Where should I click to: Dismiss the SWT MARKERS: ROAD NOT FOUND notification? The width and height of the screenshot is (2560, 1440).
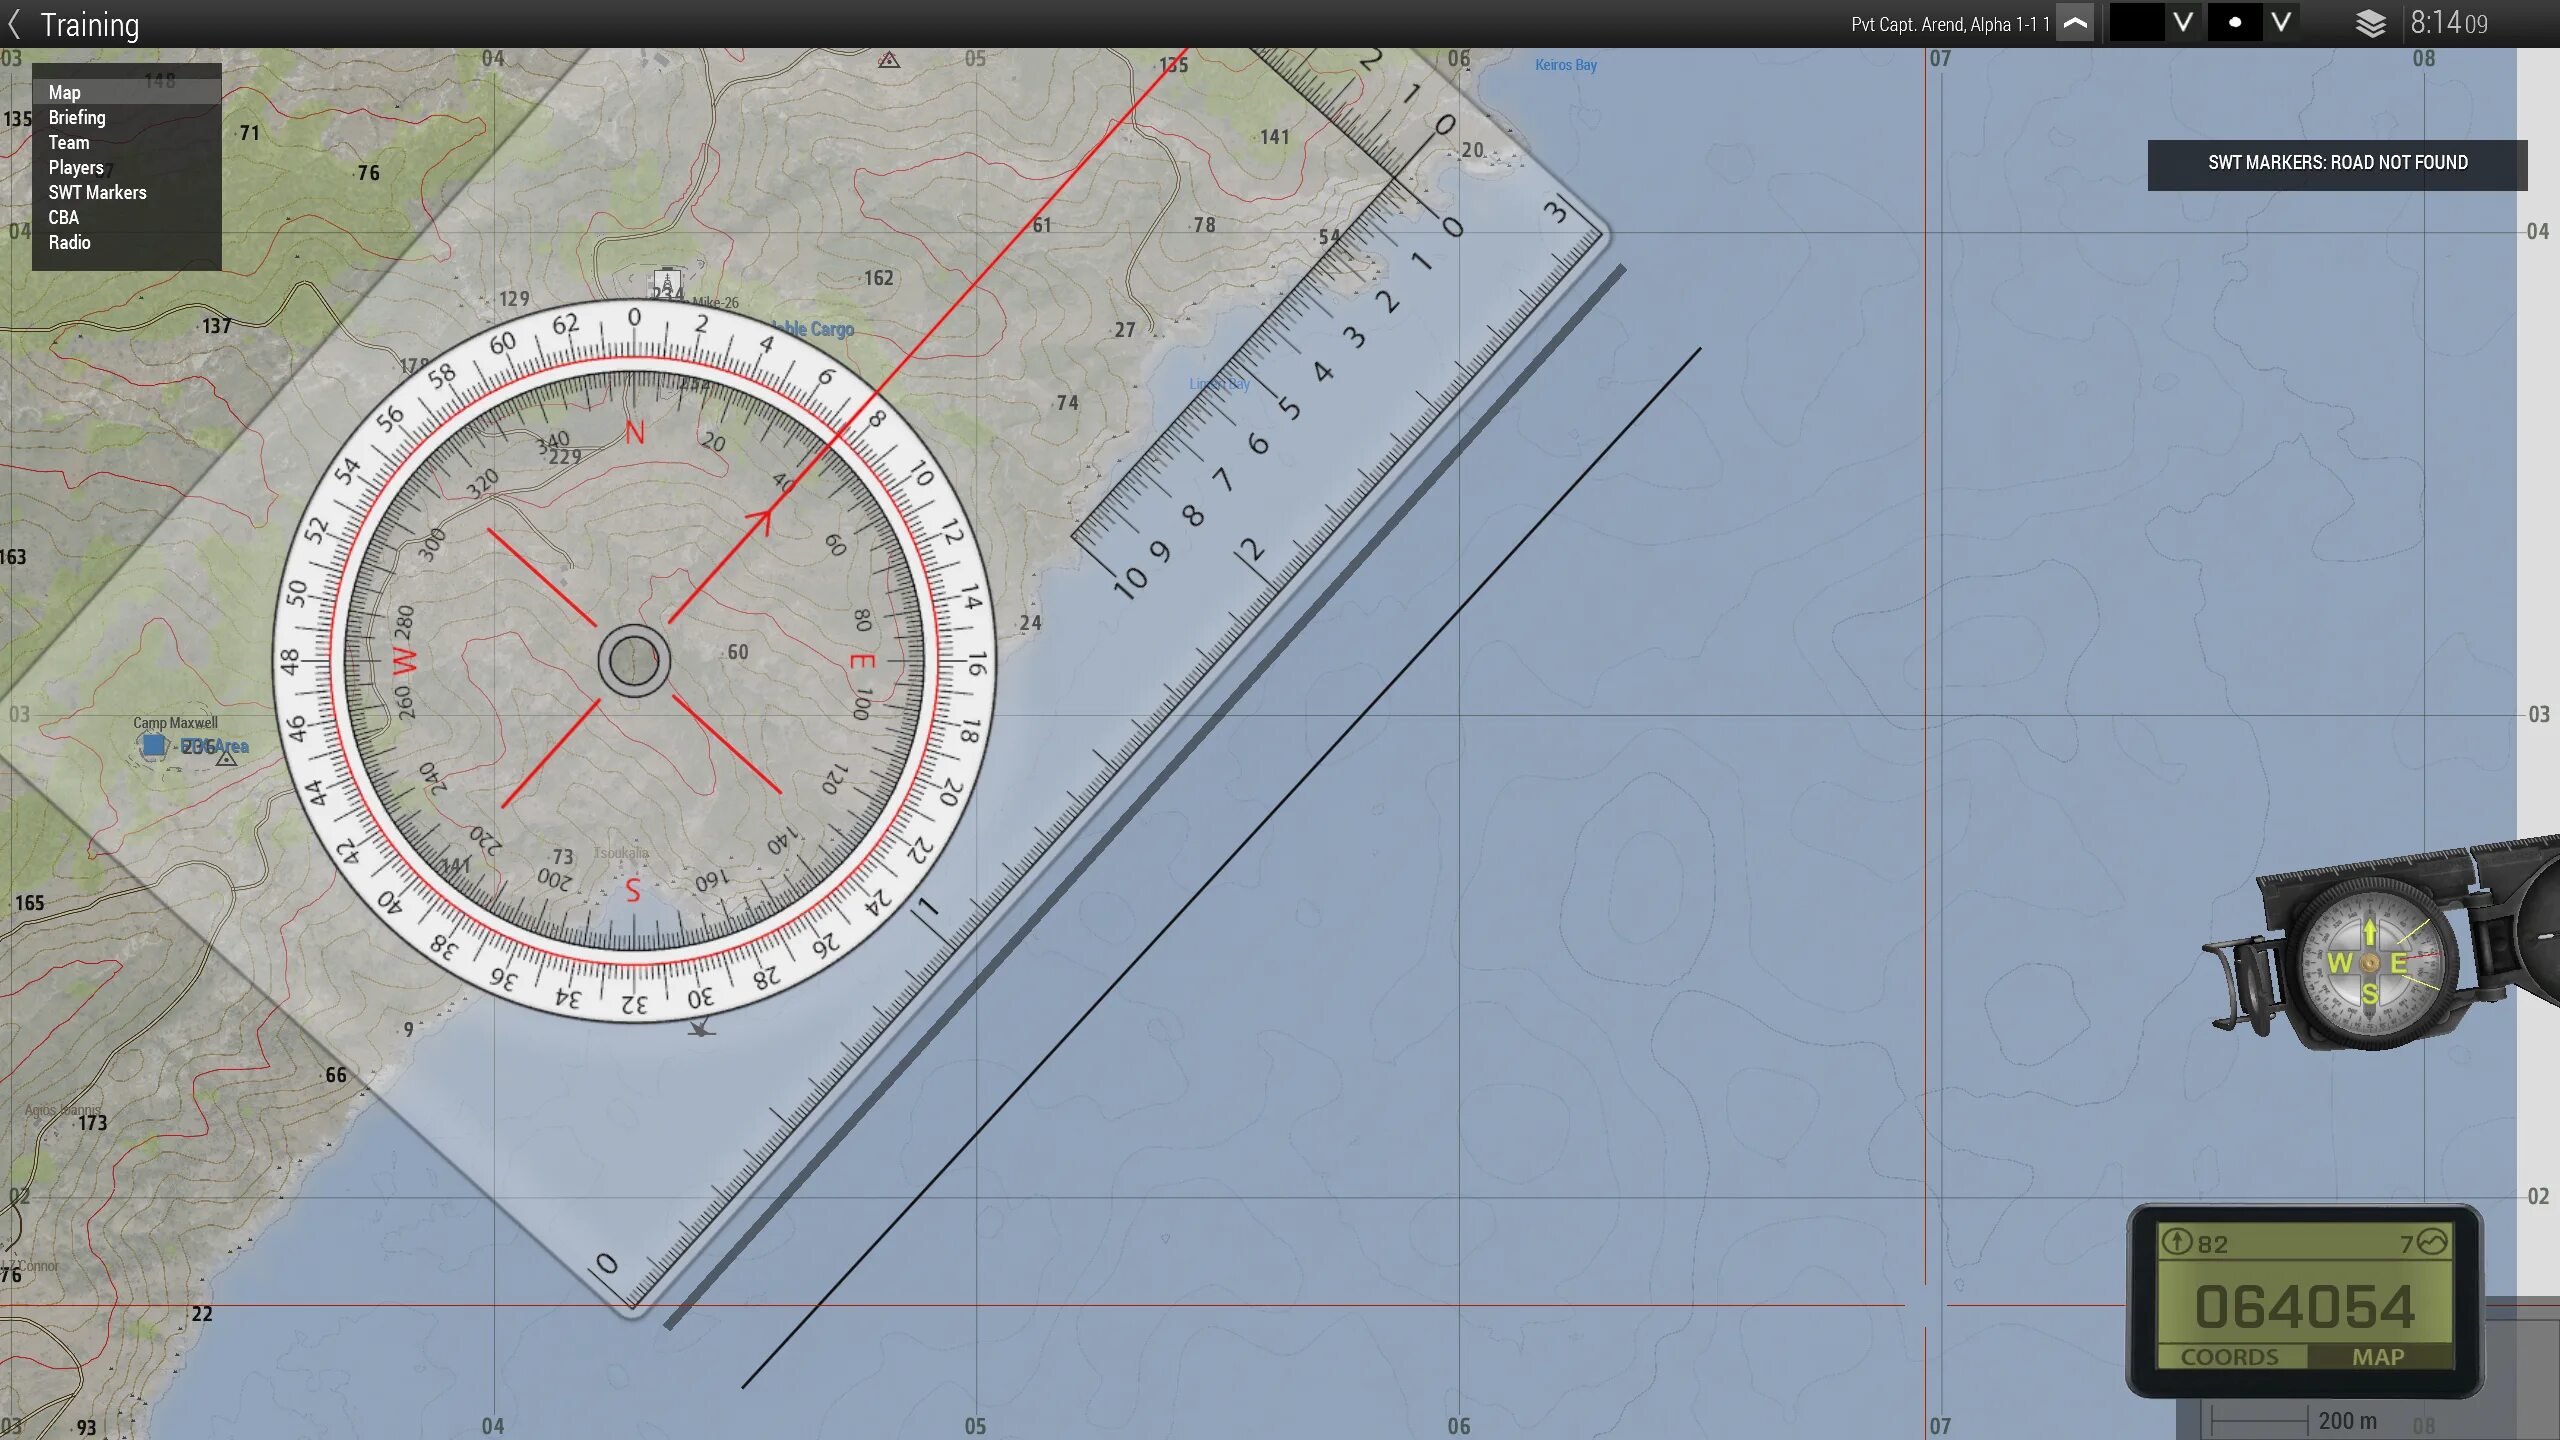(x=2337, y=164)
